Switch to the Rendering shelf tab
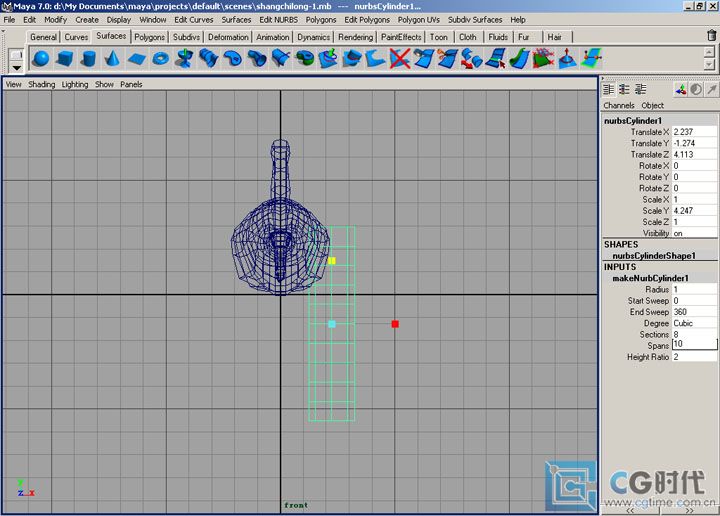Viewport: 720px width, 516px height. (355, 37)
